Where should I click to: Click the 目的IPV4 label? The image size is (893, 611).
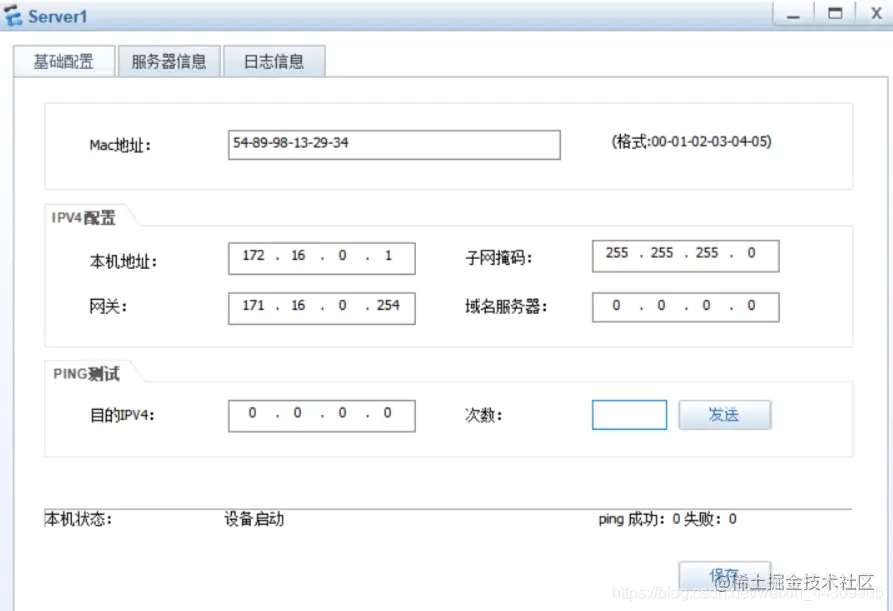pos(122,415)
